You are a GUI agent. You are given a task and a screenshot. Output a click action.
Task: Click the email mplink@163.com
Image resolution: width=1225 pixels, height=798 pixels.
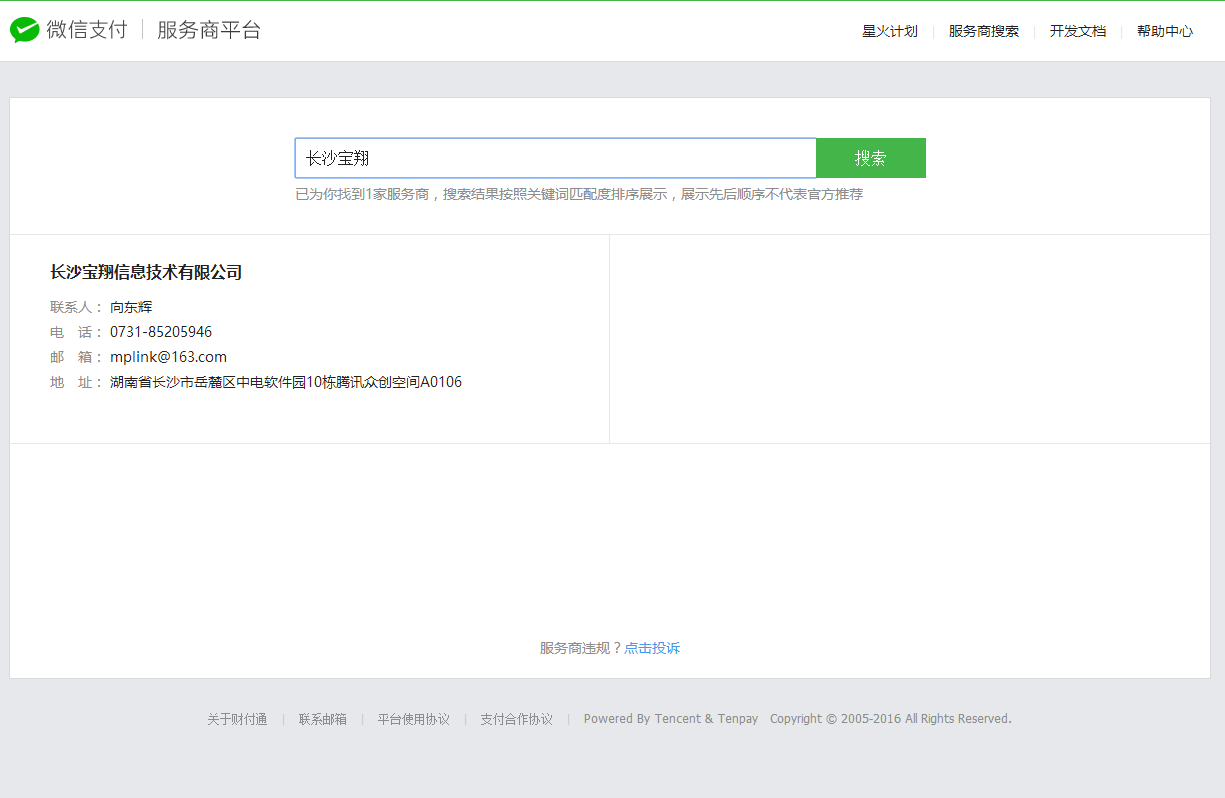click(168, 357)
